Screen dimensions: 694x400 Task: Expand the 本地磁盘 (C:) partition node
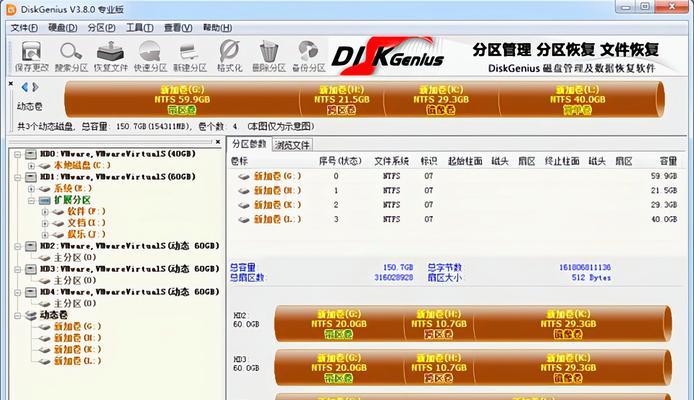[x=31, y=166]
